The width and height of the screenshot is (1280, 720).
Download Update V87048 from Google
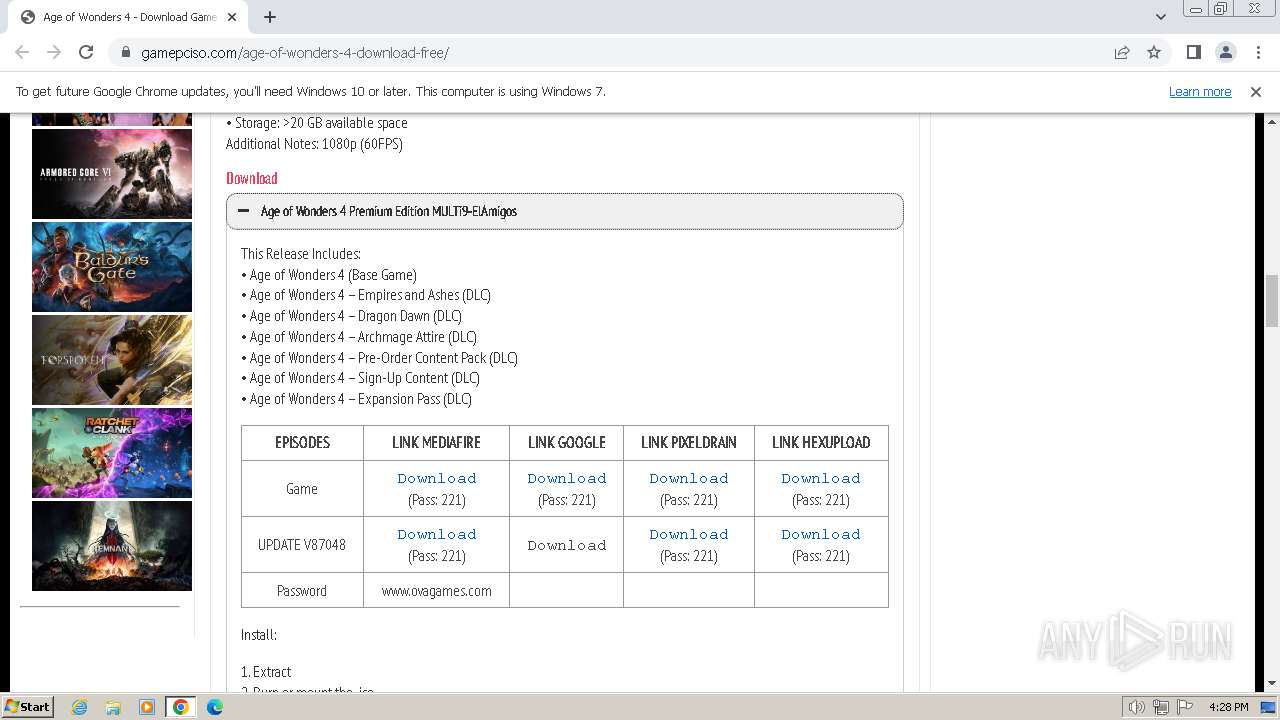tap(567, 545)
